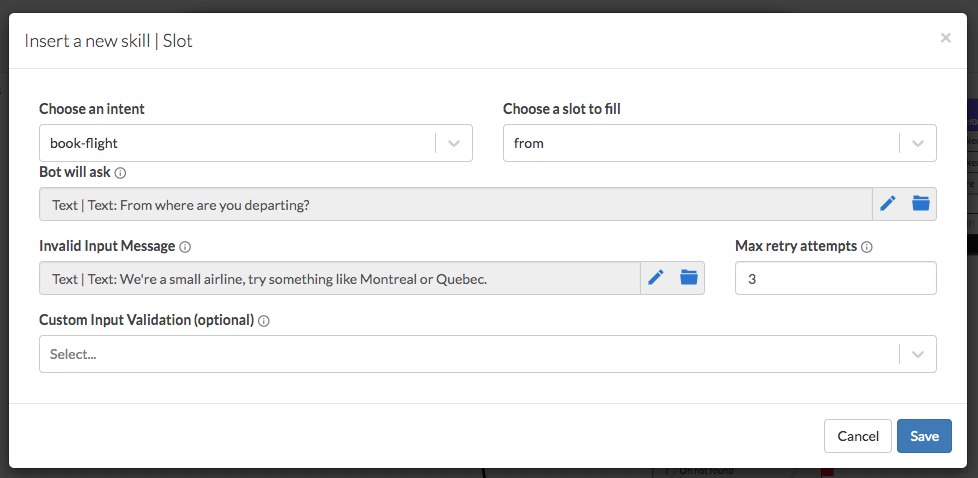This screenshot has width=978, height=478.
Task: Click 'From where are you departing?' text field
Action: pos(455,204)
